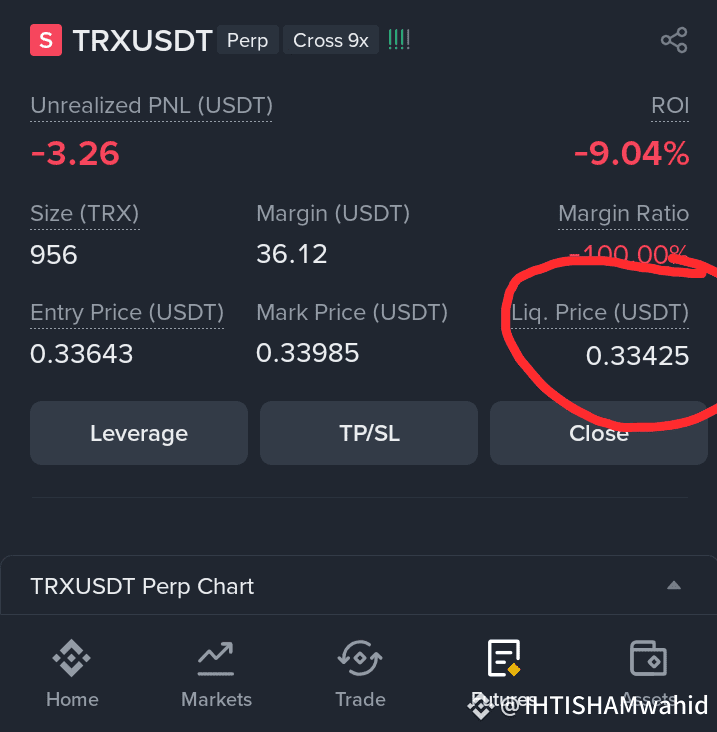
Task: Open the Markets chart icon
Action: pos(216,659)
